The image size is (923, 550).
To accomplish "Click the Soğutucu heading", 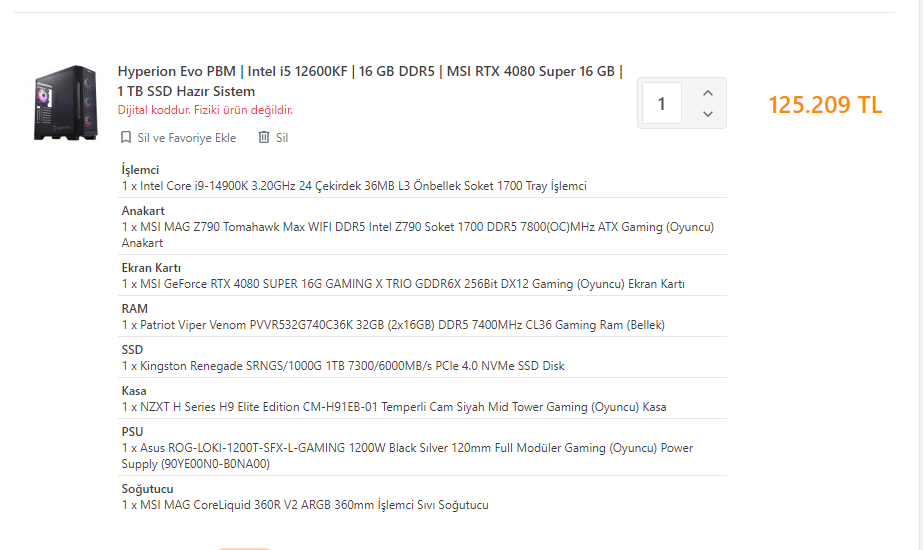I will (x=147, y=489).
